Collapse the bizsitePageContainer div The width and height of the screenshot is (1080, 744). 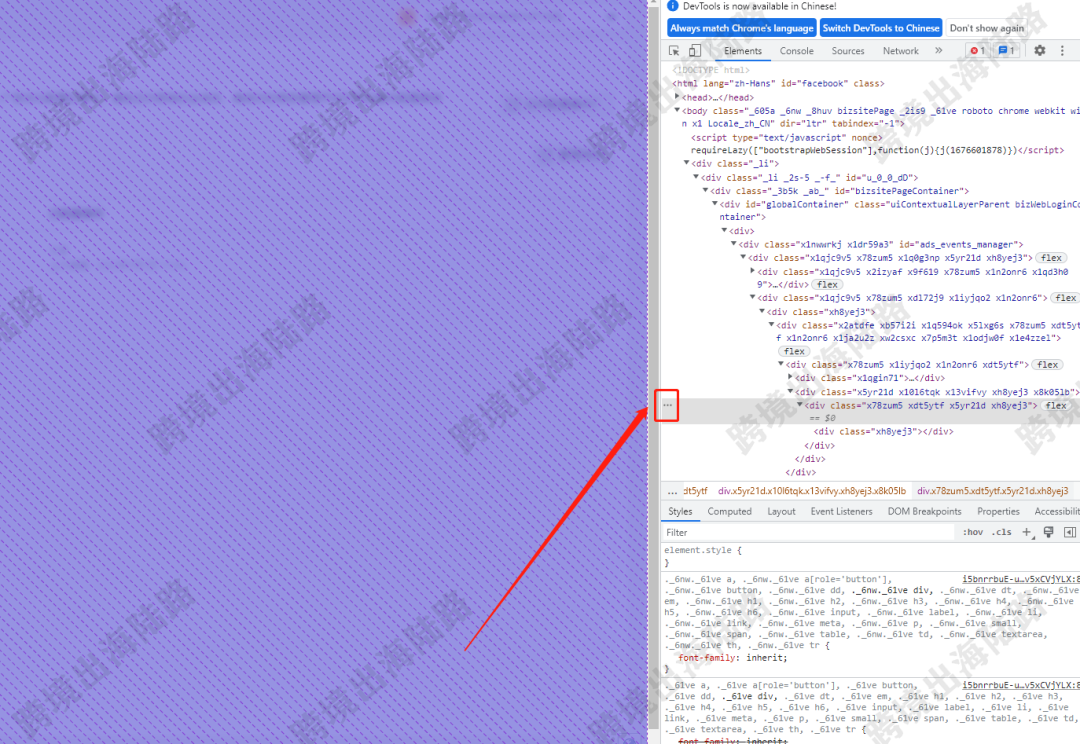pyautogui.click(x=705, y=190)
